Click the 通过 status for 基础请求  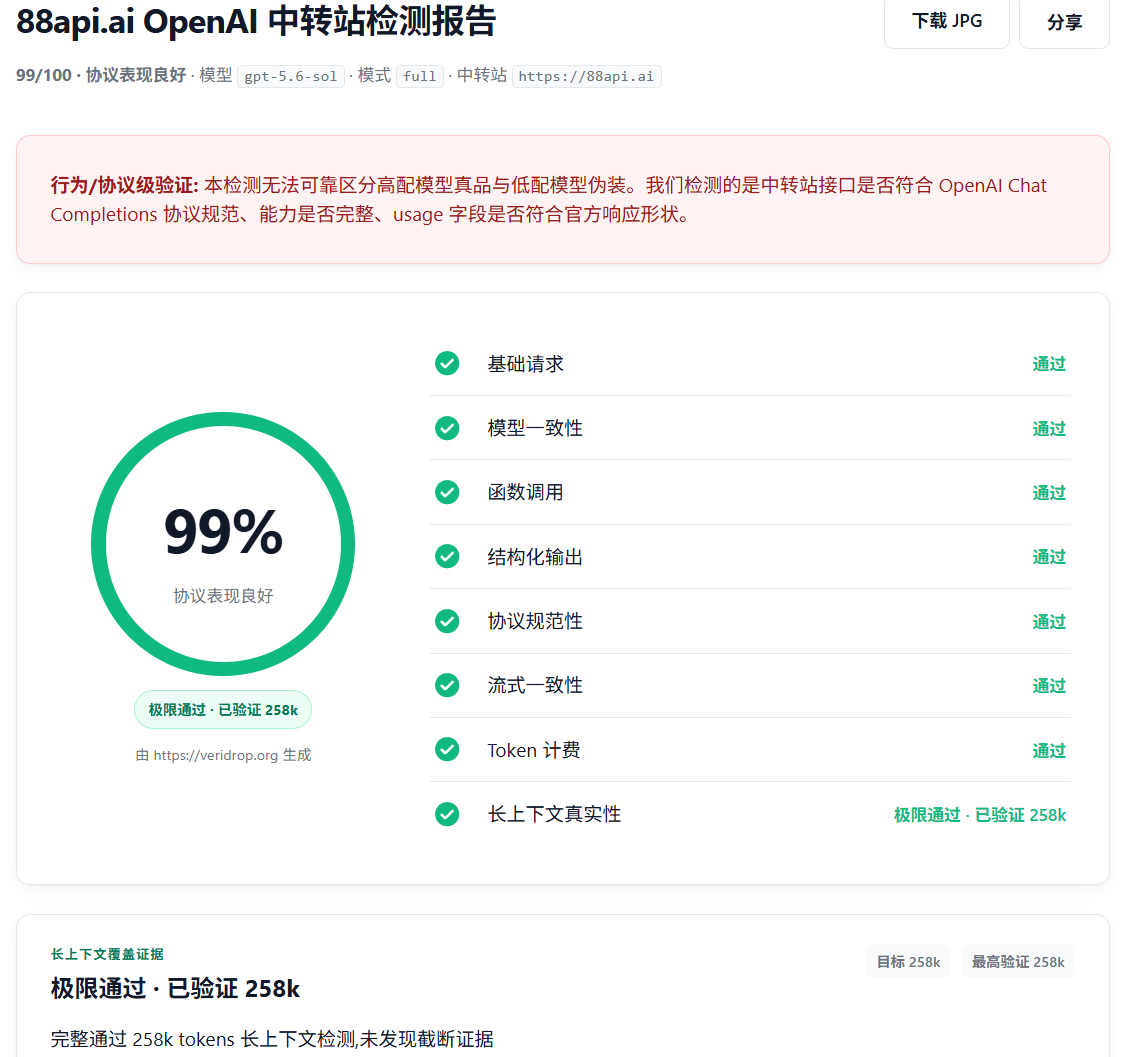click(1049, 364)
